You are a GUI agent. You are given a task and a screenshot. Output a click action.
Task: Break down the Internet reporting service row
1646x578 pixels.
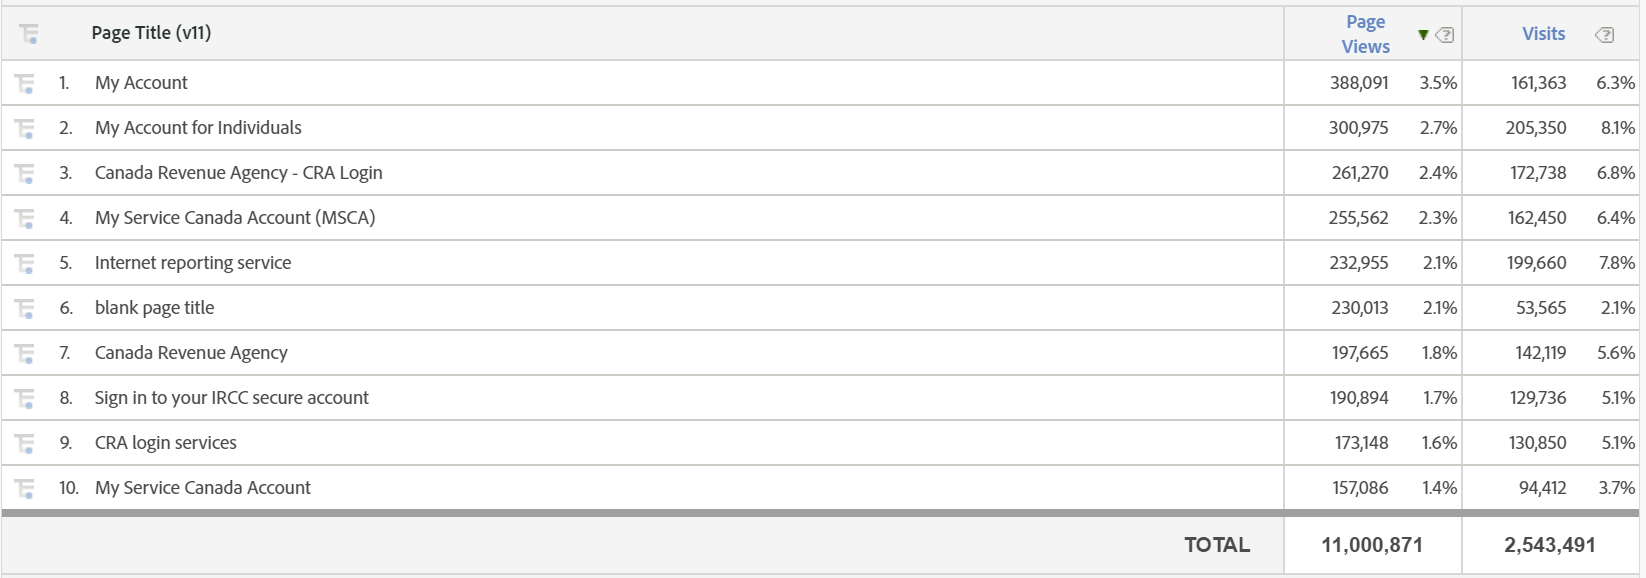25,263
